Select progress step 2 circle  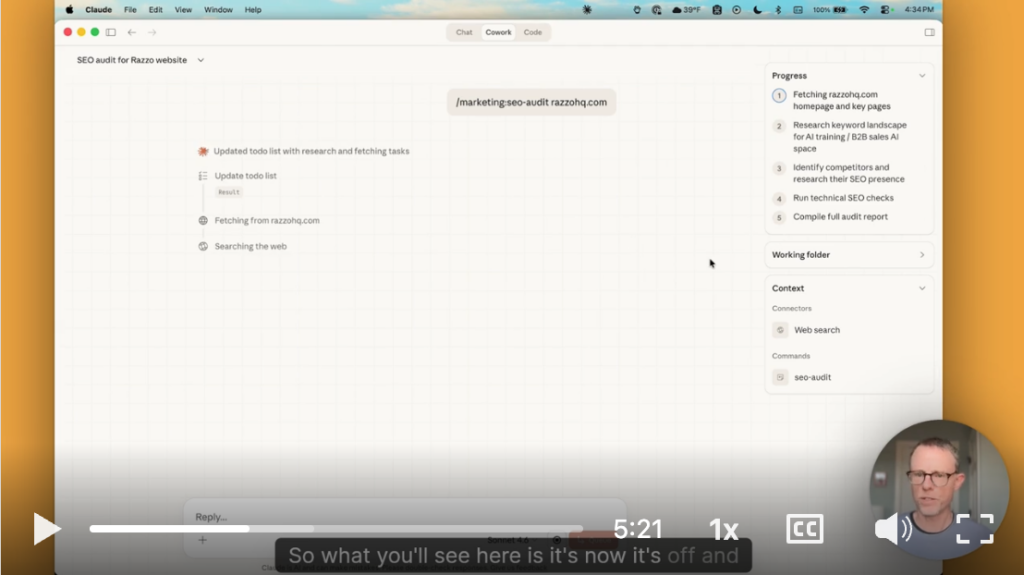click(779, 126)
